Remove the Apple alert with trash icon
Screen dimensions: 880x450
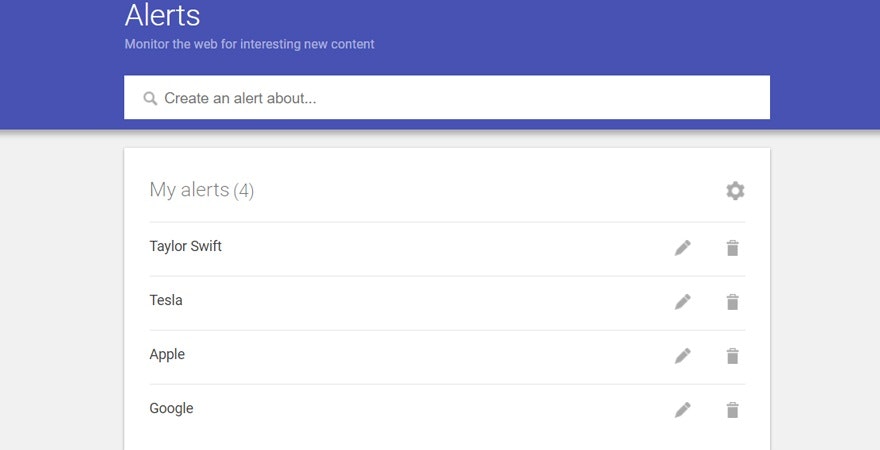(732, 356)
